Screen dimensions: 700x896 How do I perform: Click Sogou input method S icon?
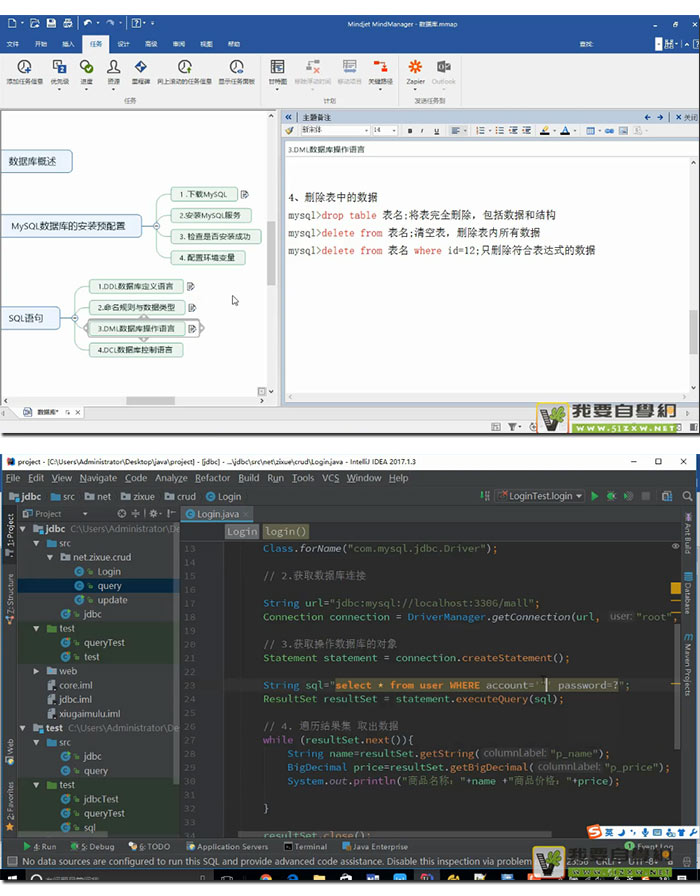point(594,831)
